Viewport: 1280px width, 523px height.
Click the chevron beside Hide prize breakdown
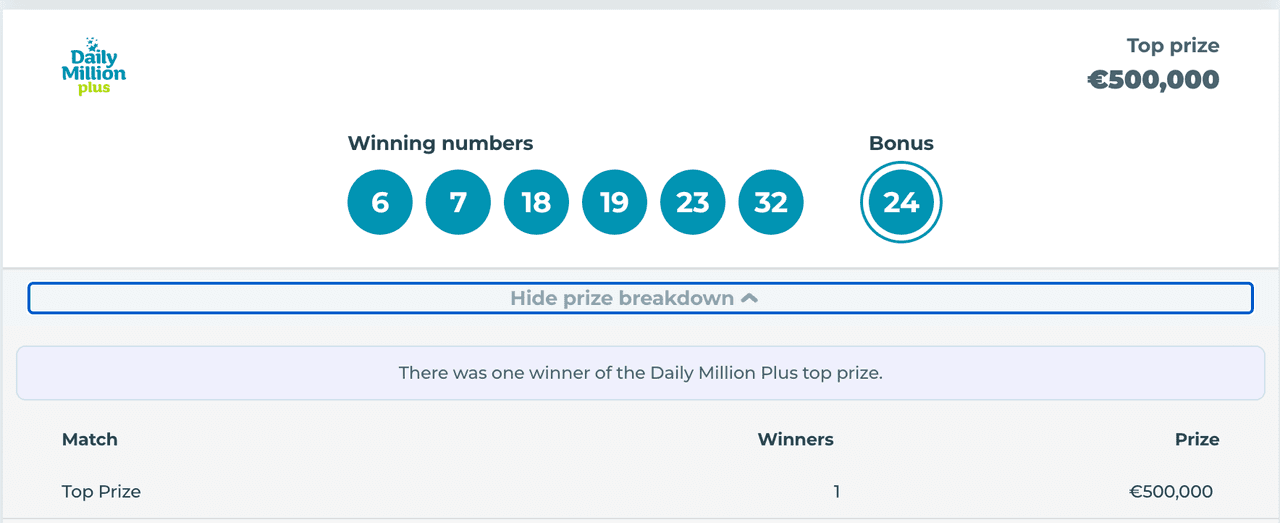750,298
